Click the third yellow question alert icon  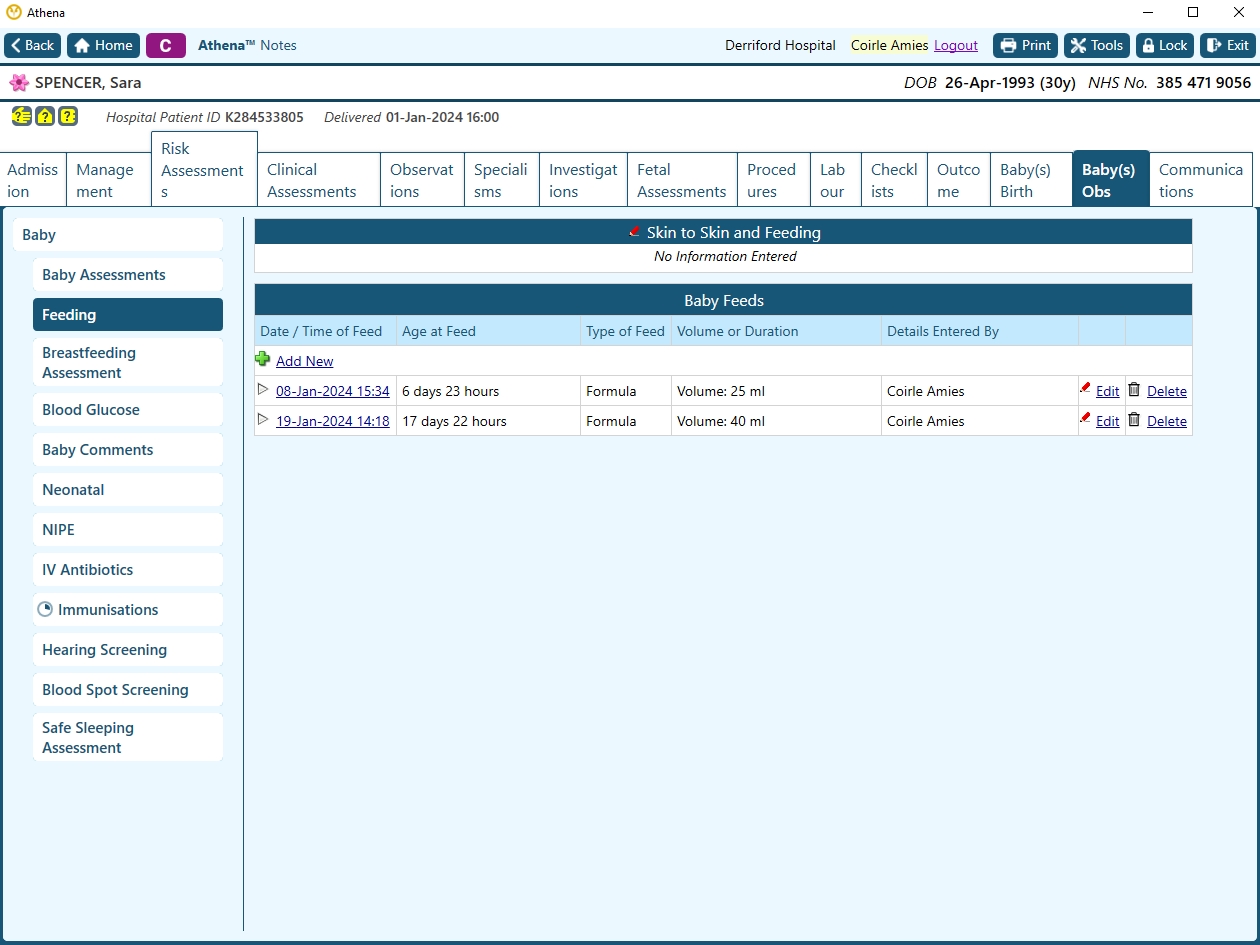coord(68,116)
